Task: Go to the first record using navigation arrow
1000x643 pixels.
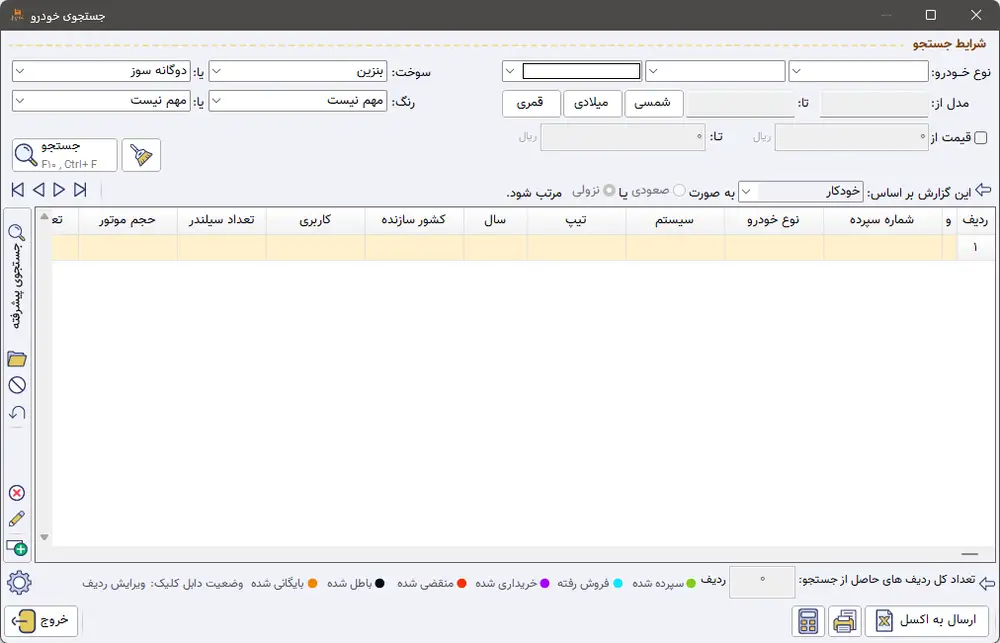Action: [18, 190]
